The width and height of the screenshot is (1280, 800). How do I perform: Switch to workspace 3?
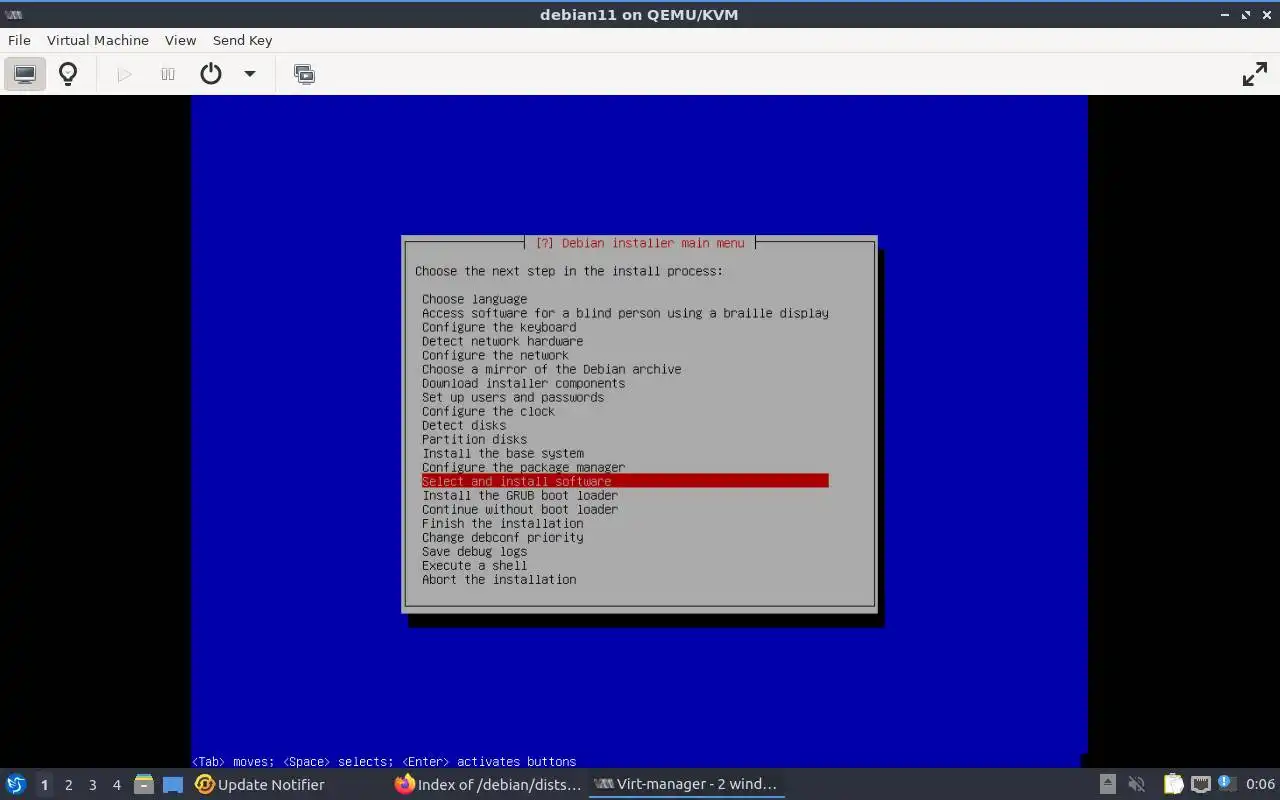tap(92, 785)
